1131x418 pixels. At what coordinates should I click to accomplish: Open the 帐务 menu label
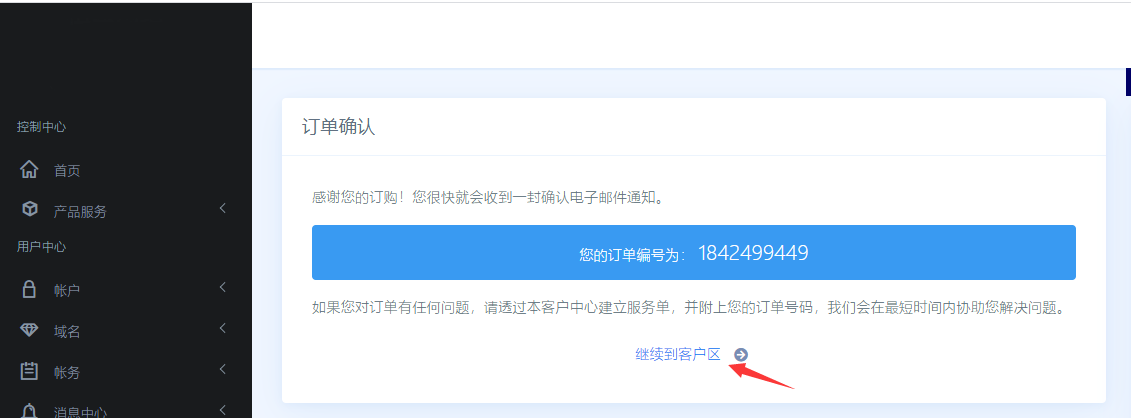[67, 373]
